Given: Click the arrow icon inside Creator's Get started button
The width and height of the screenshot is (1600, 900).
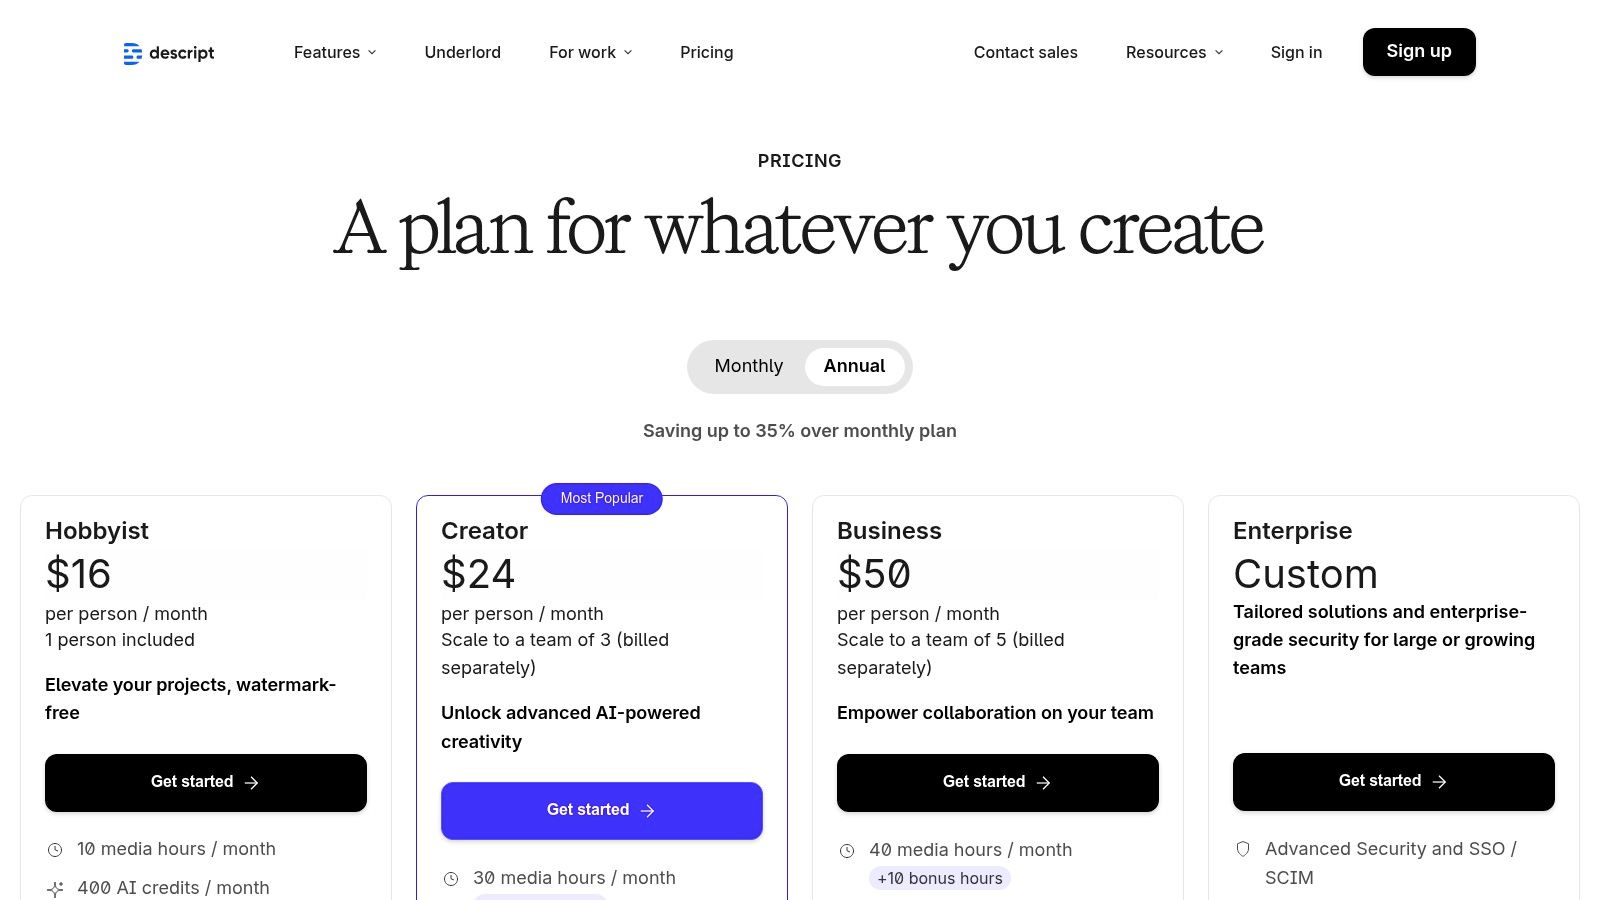Looking at the screenshot, I should tap(648, 810).
